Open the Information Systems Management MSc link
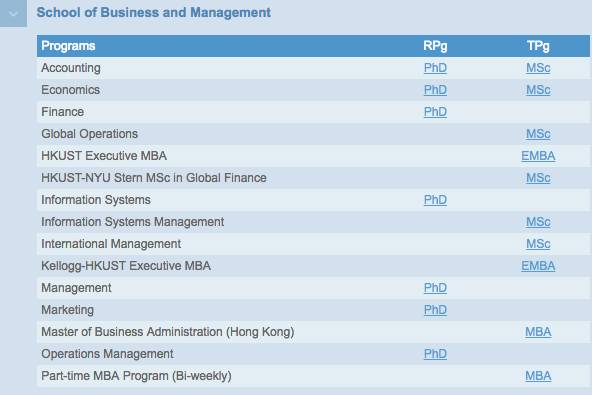This screenshot has width=592, height=395. pos(538,222)
